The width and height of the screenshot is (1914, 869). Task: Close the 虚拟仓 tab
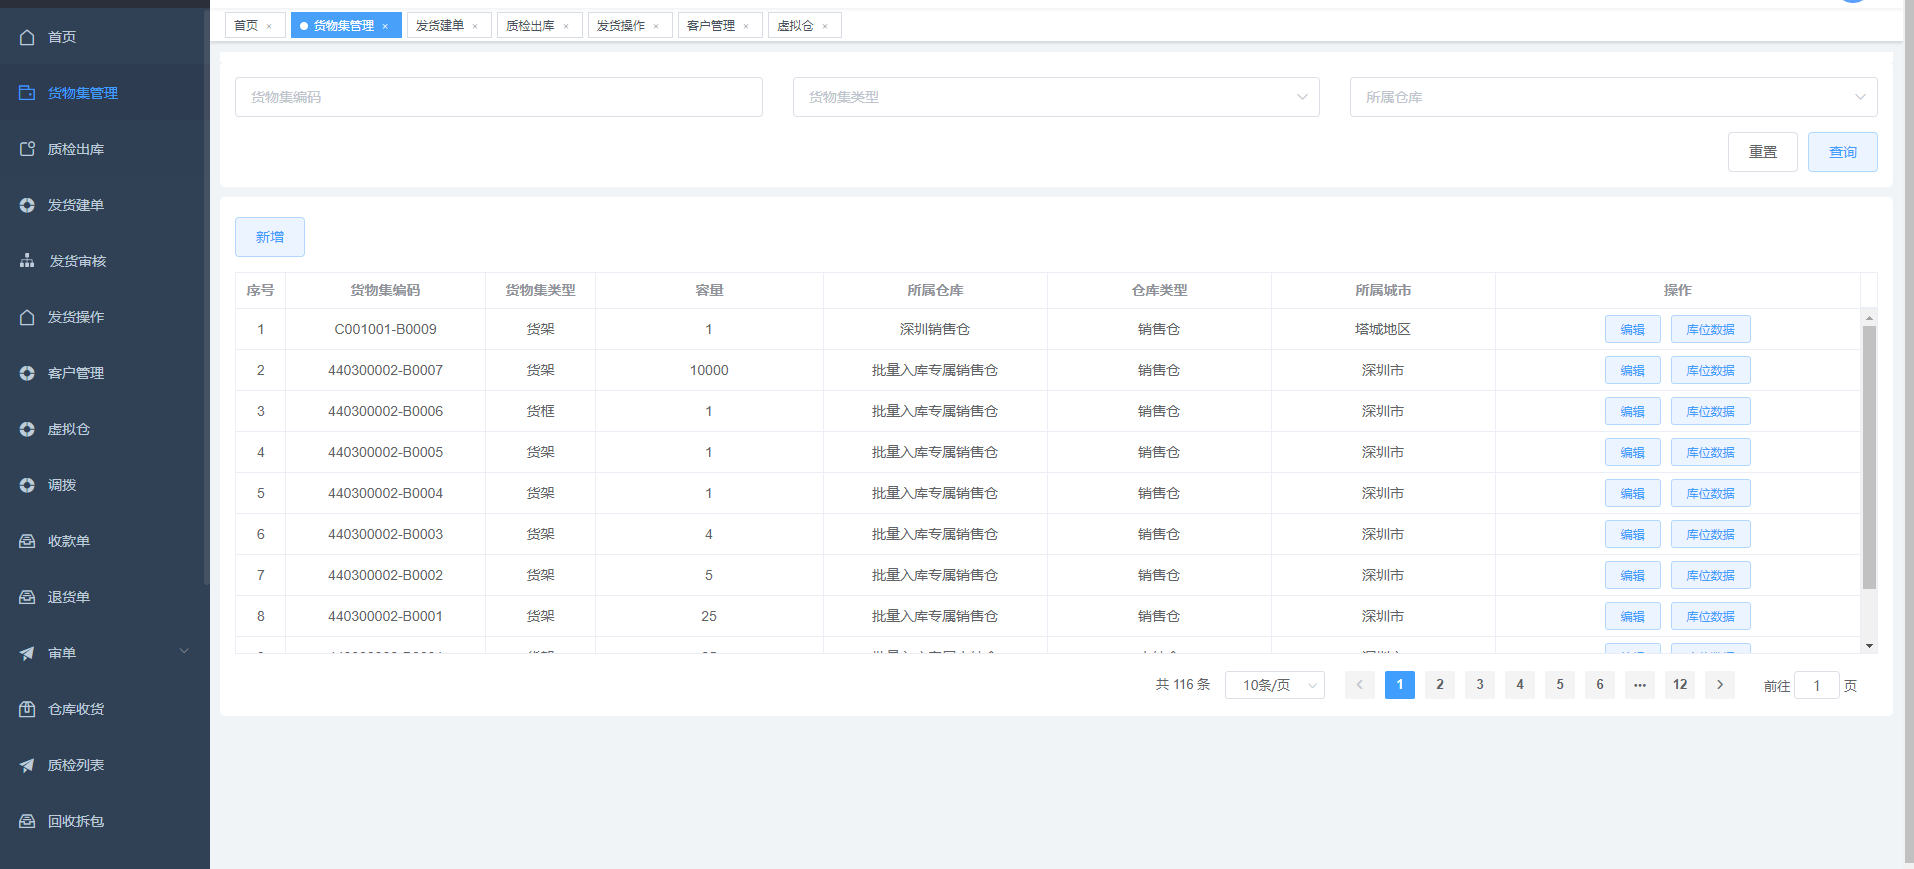point(825,26)
